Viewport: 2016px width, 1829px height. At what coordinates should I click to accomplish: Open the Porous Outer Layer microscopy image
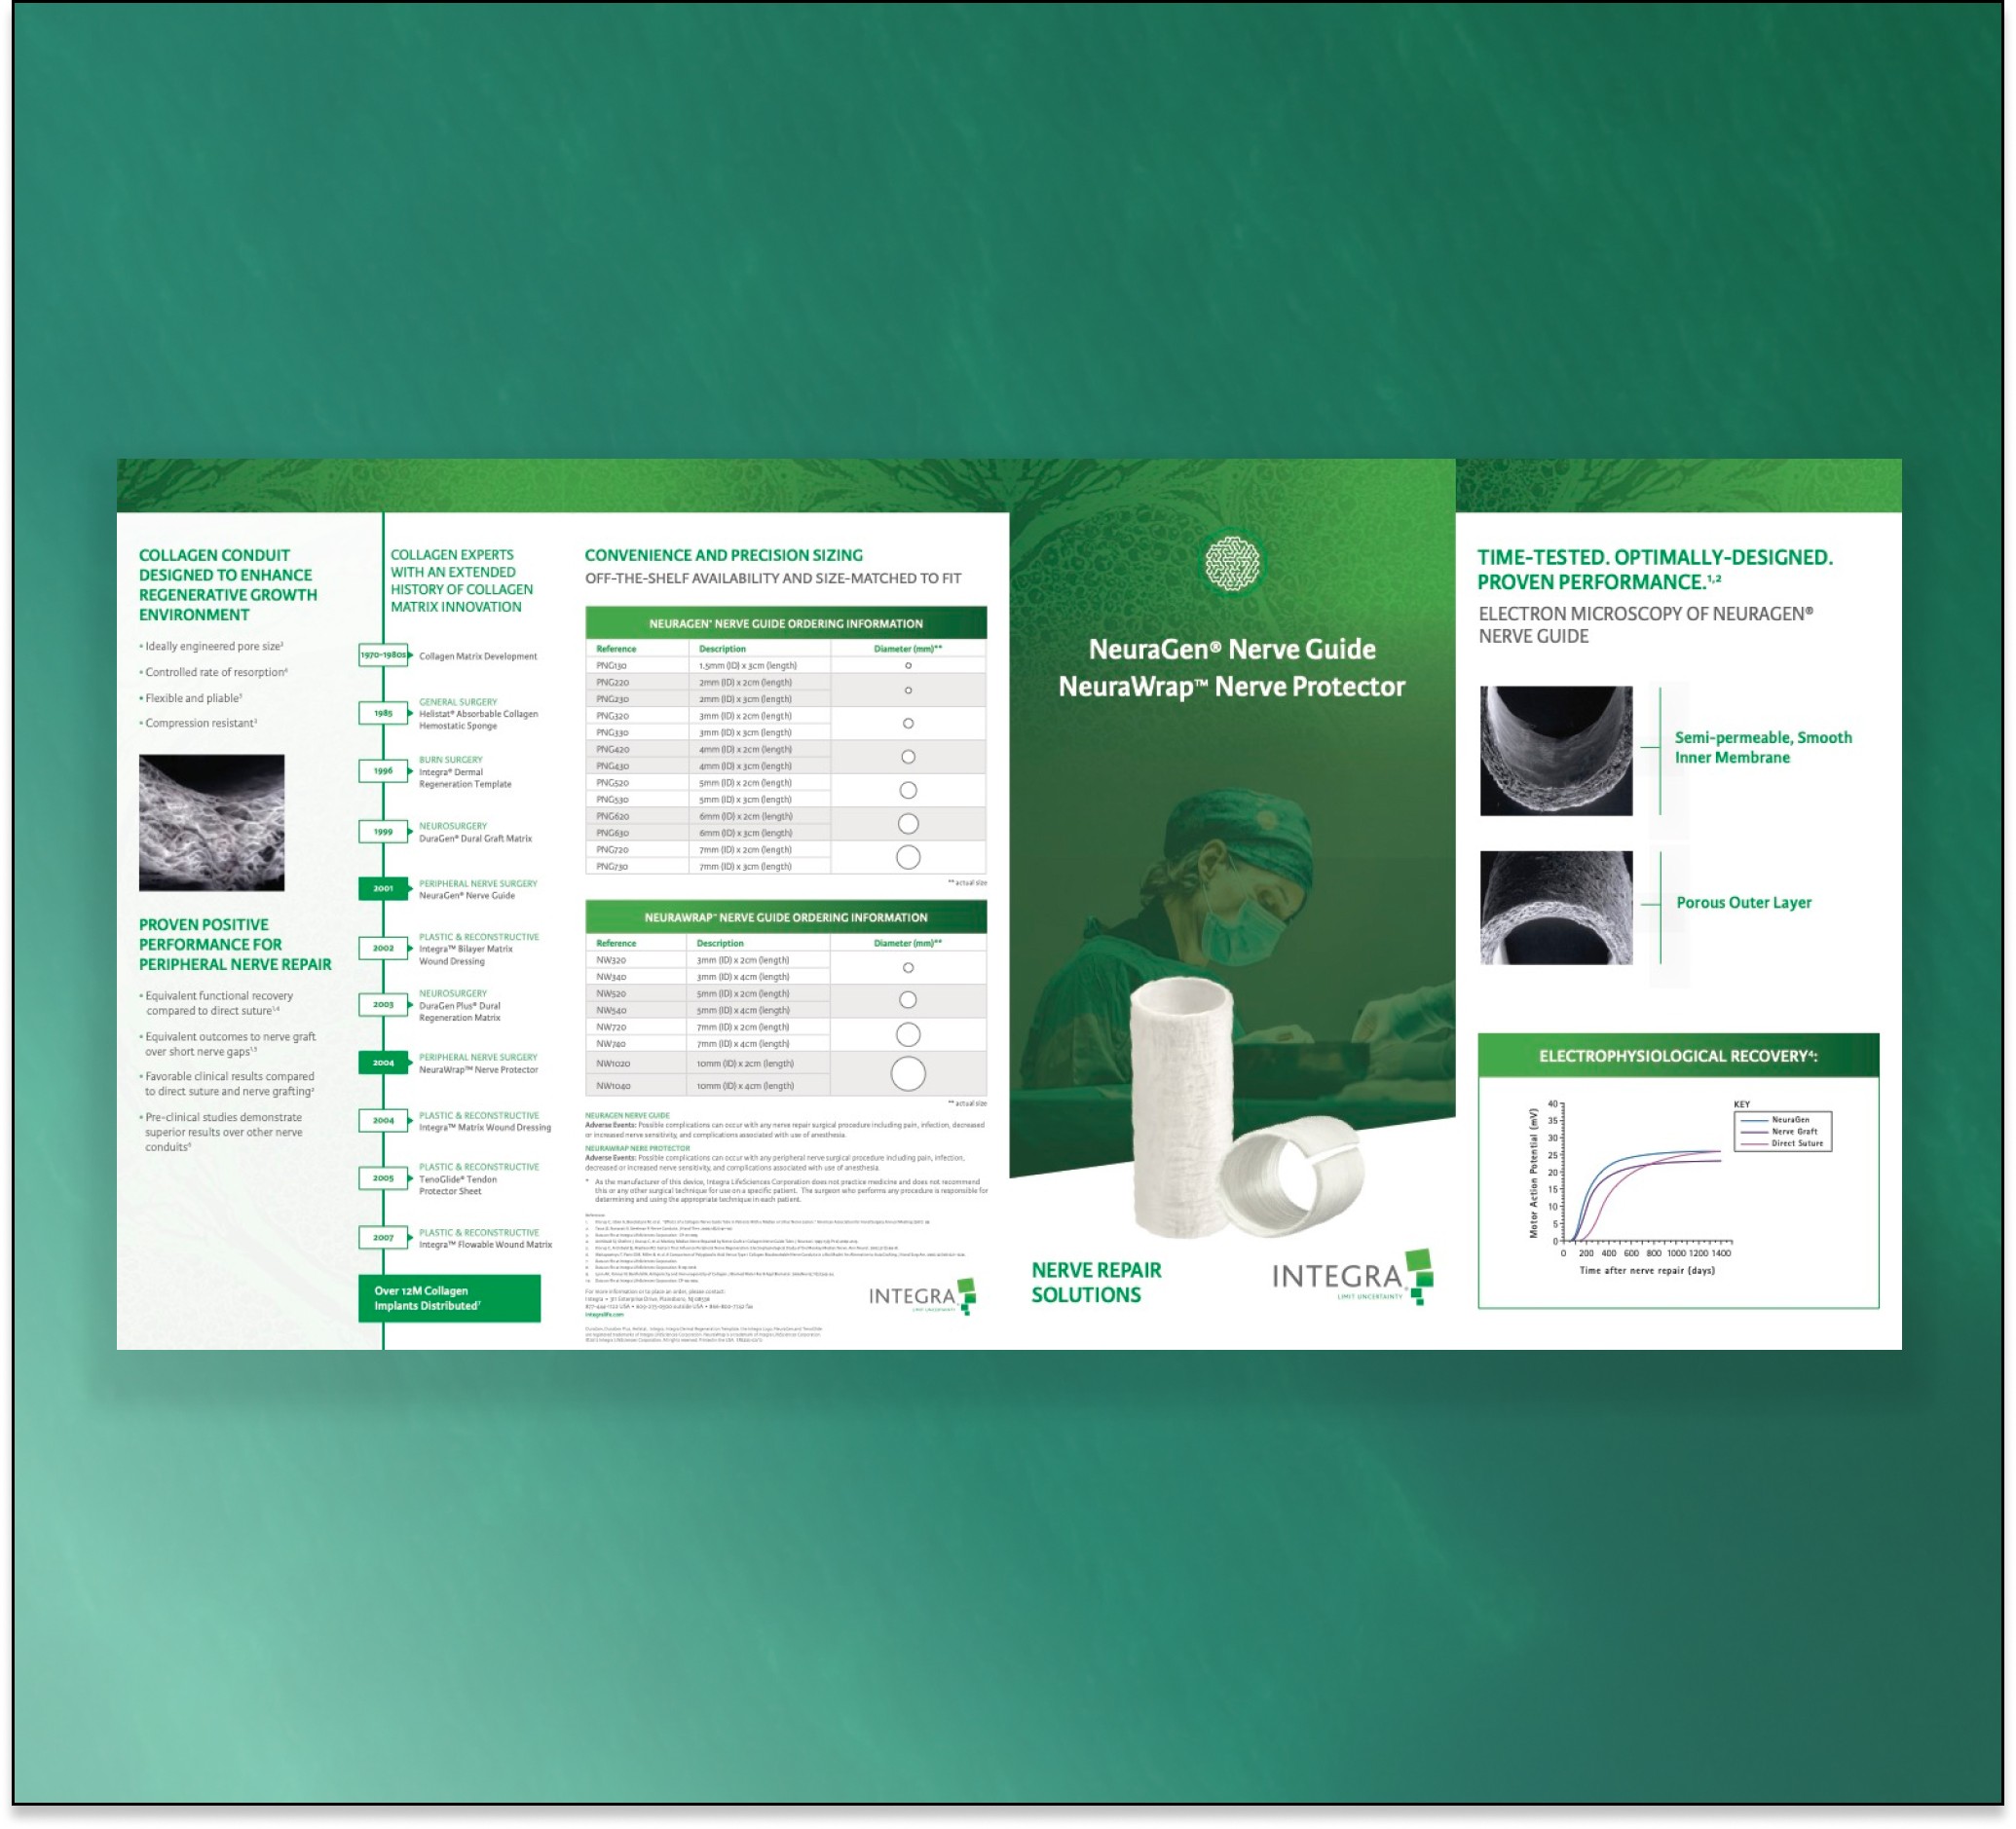(1556, 908)
